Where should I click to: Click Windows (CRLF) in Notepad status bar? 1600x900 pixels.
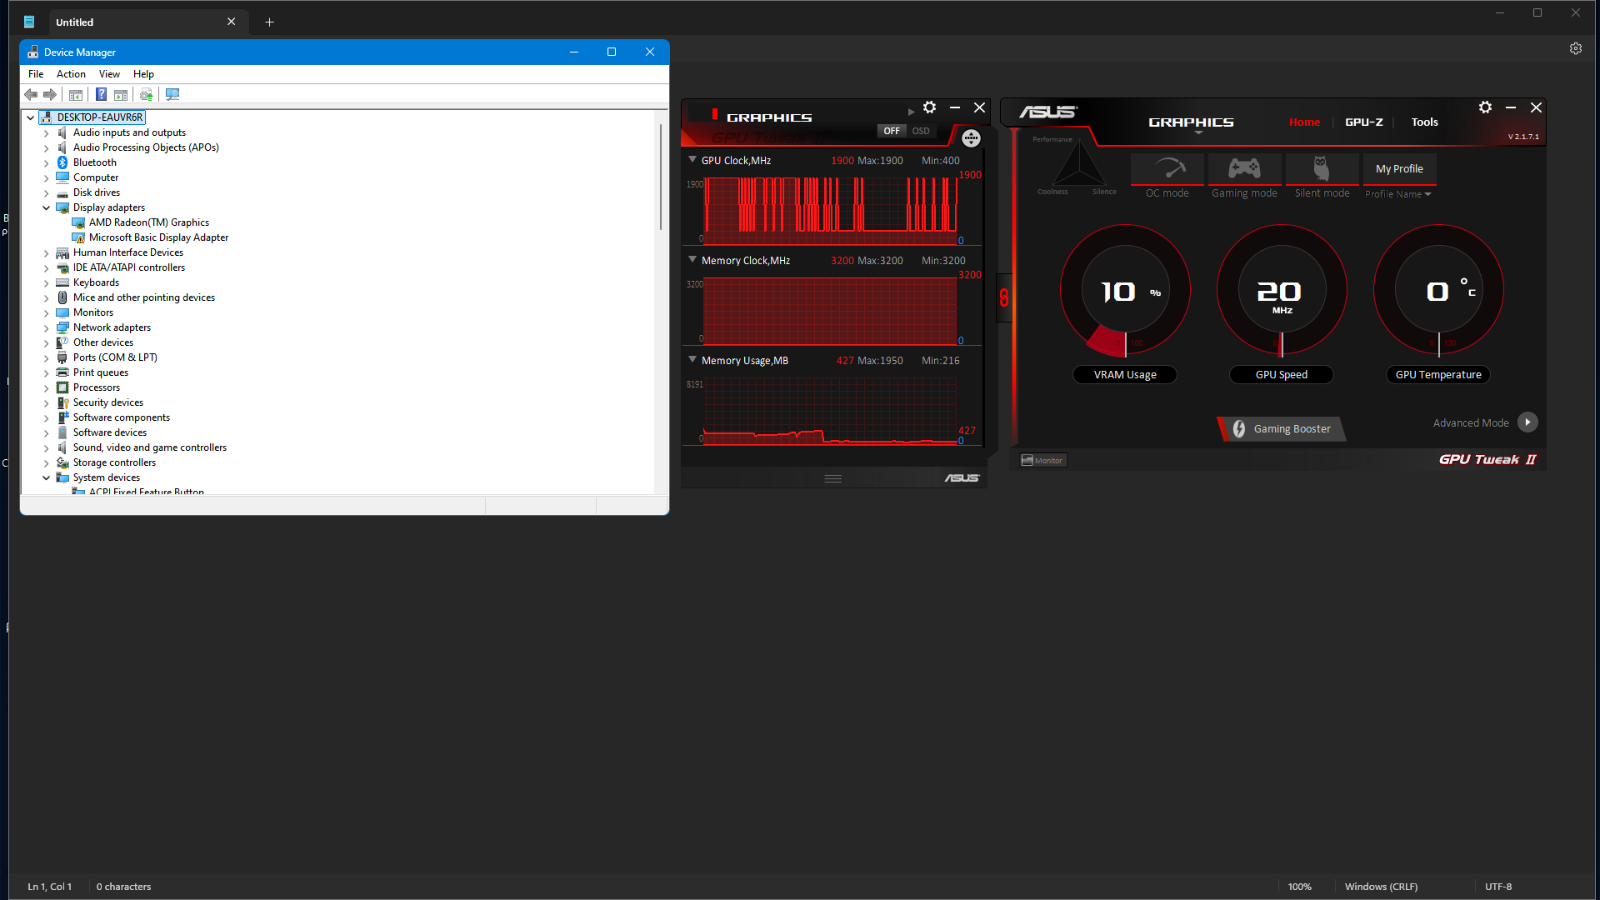pyautogui.click(x=1381, y=887)
